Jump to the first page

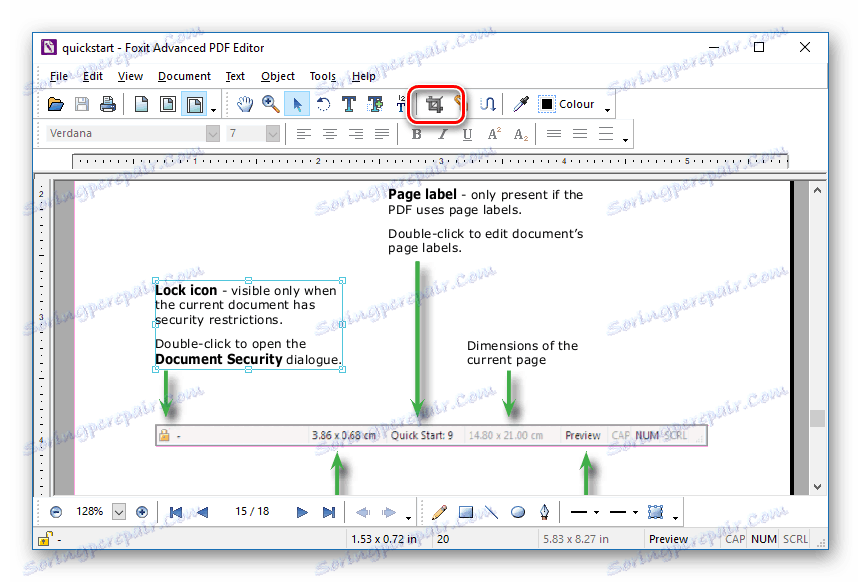coord(176,512)
